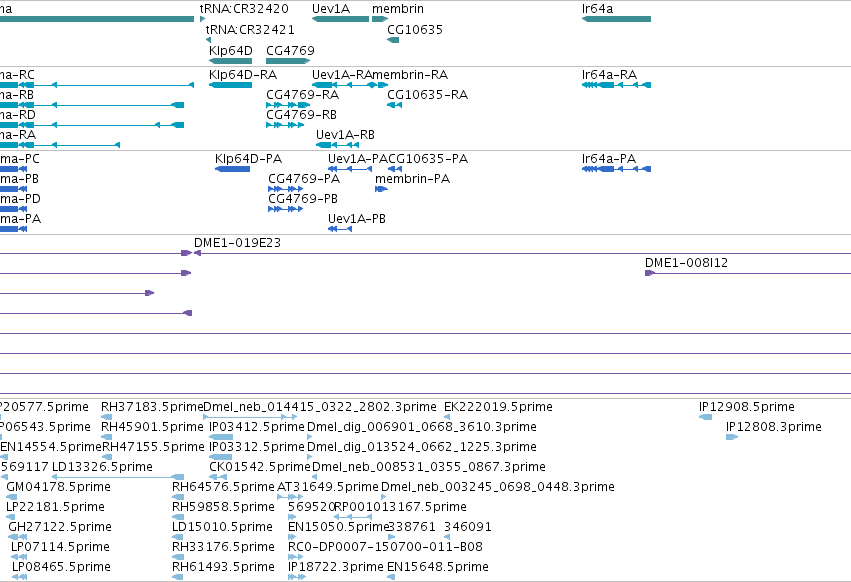Click the IP18722.3prime label

click(x=336, y=567)
